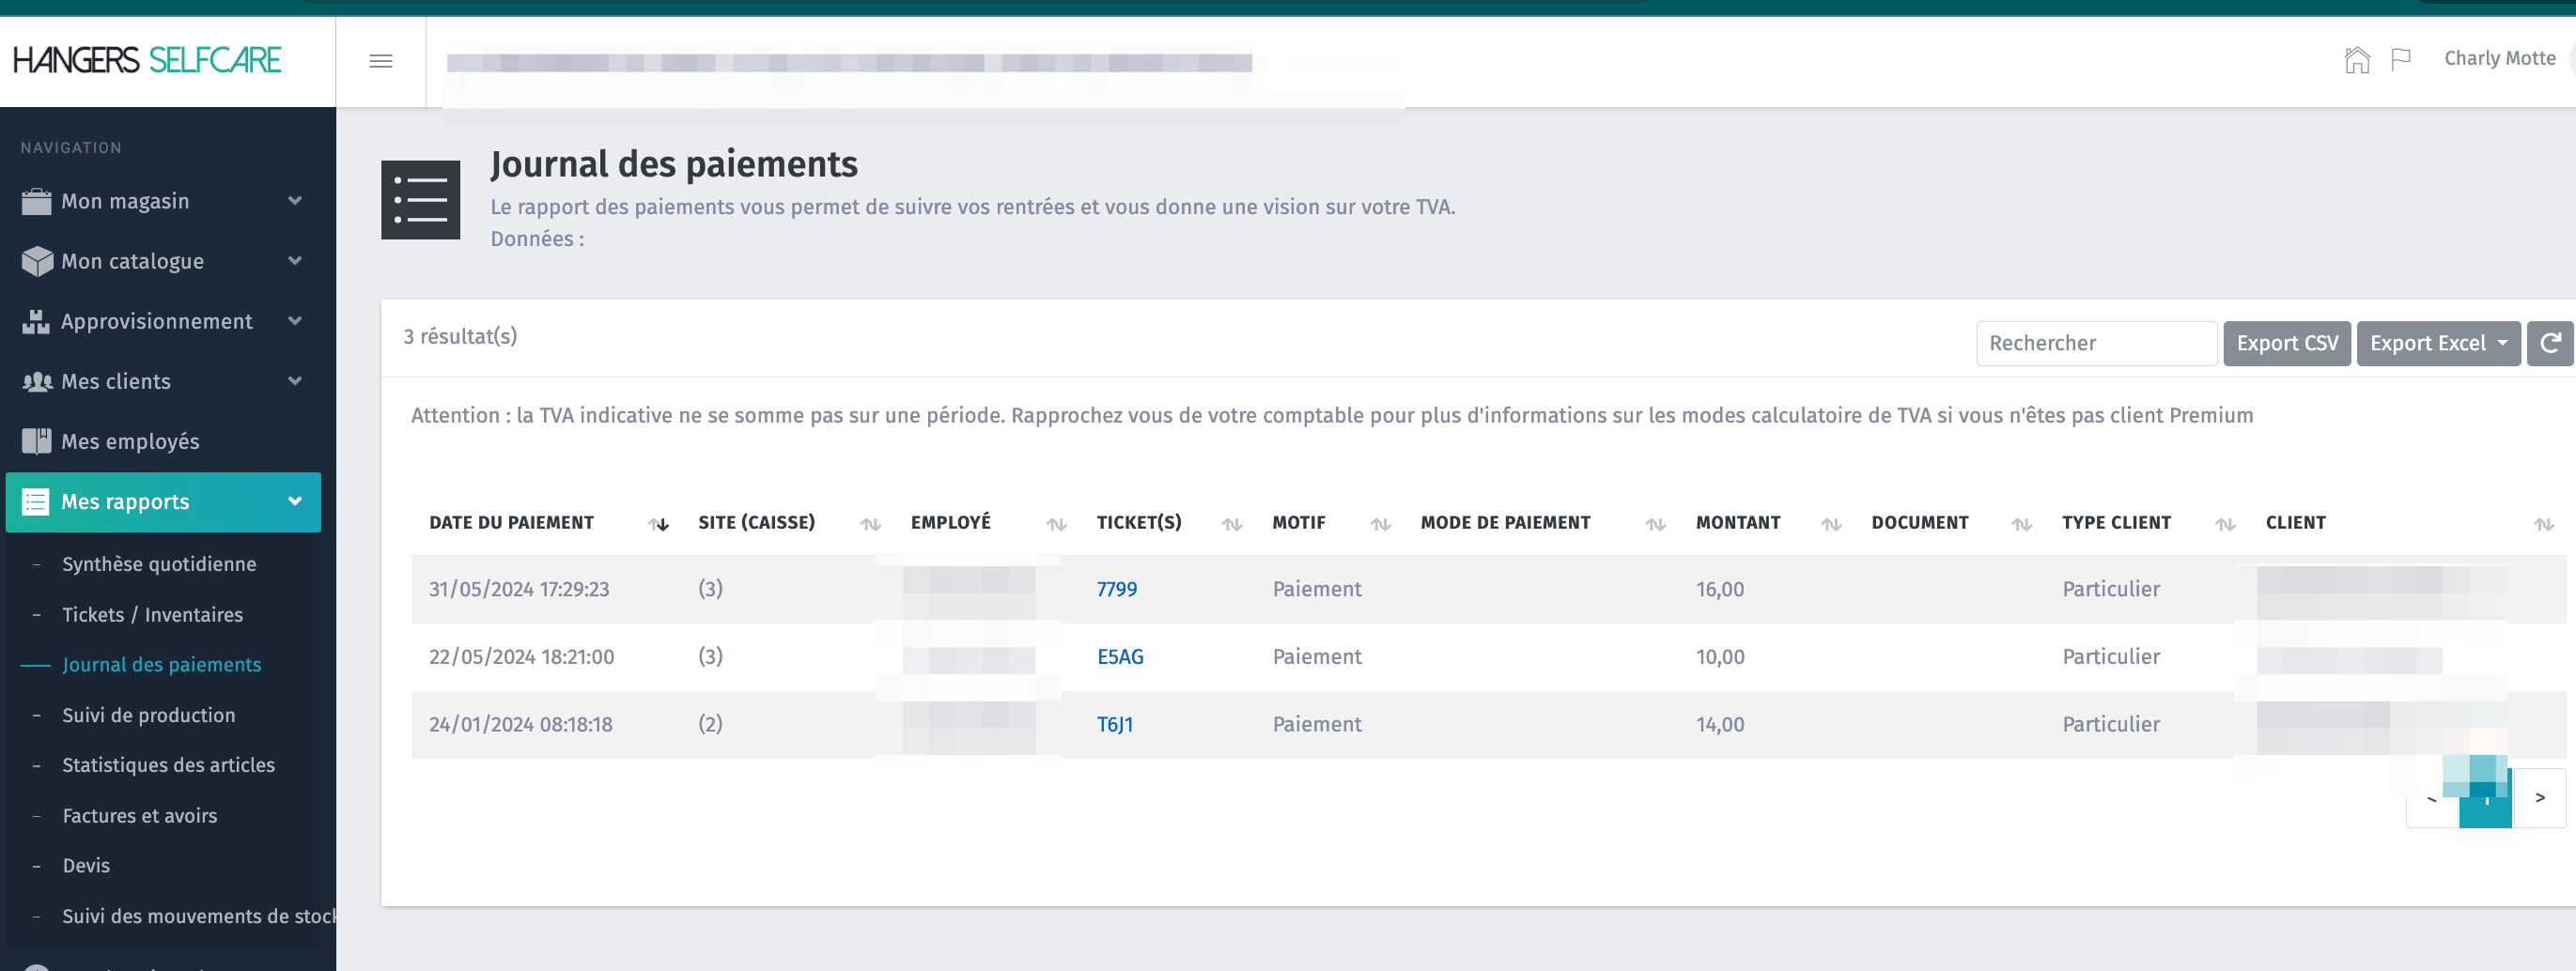Sort by Motif column arrows

pos(1381,524)
